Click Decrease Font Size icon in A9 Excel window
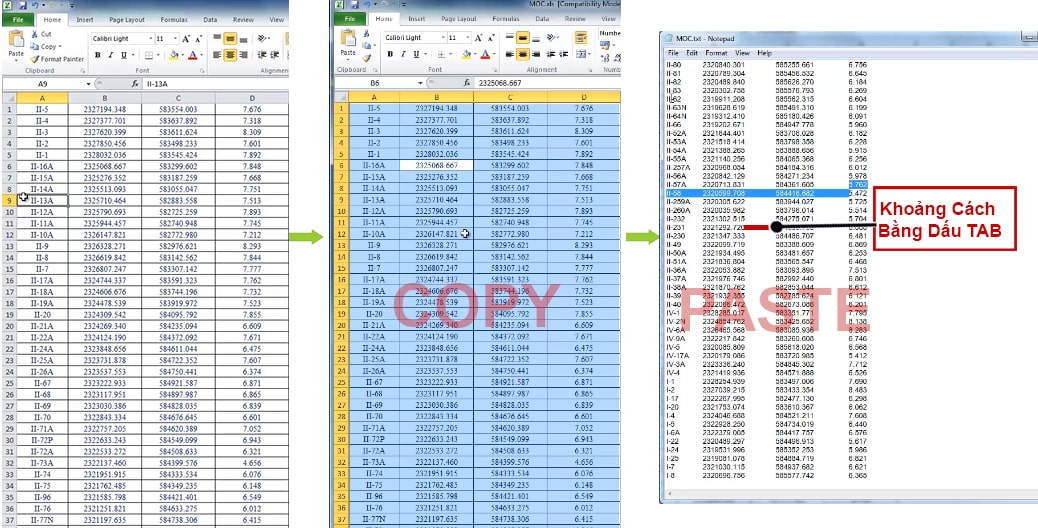Viewport: 1038px width, 528px height. click(199, 38)
